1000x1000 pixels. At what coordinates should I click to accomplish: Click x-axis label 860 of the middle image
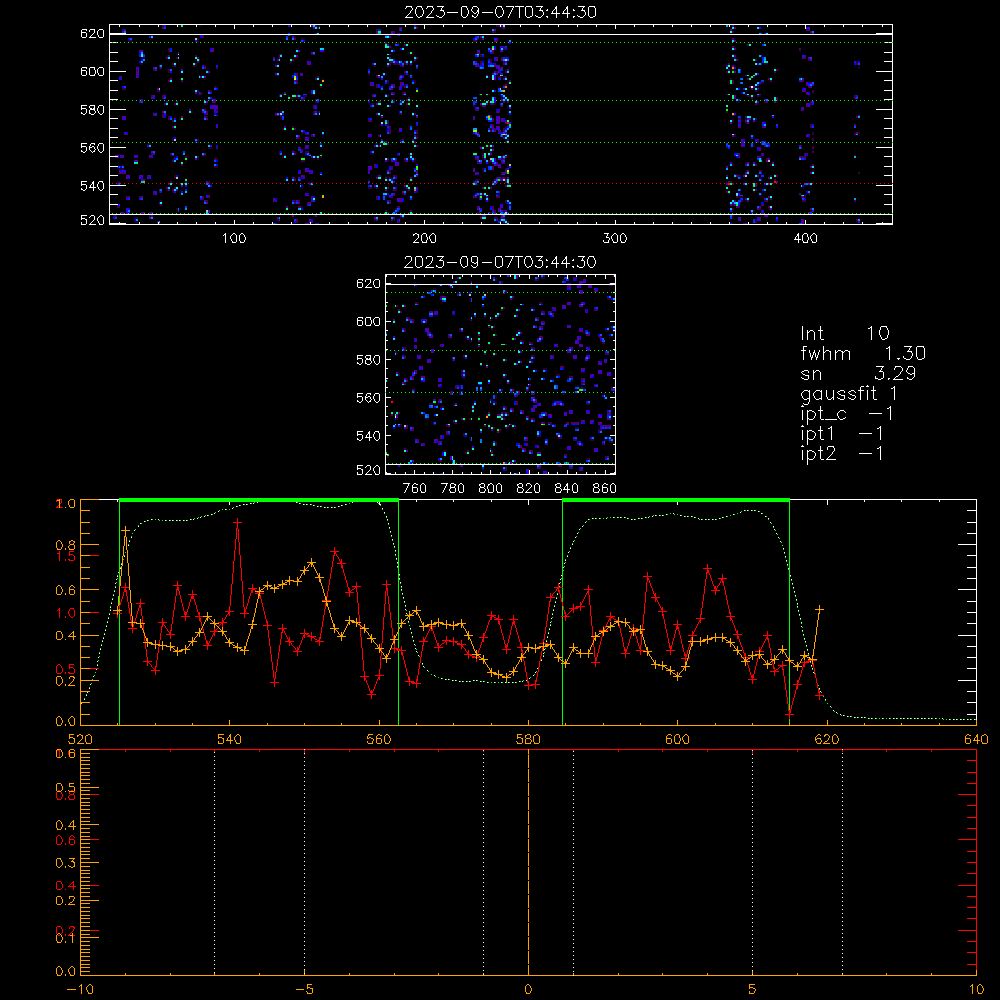(604, 489)
